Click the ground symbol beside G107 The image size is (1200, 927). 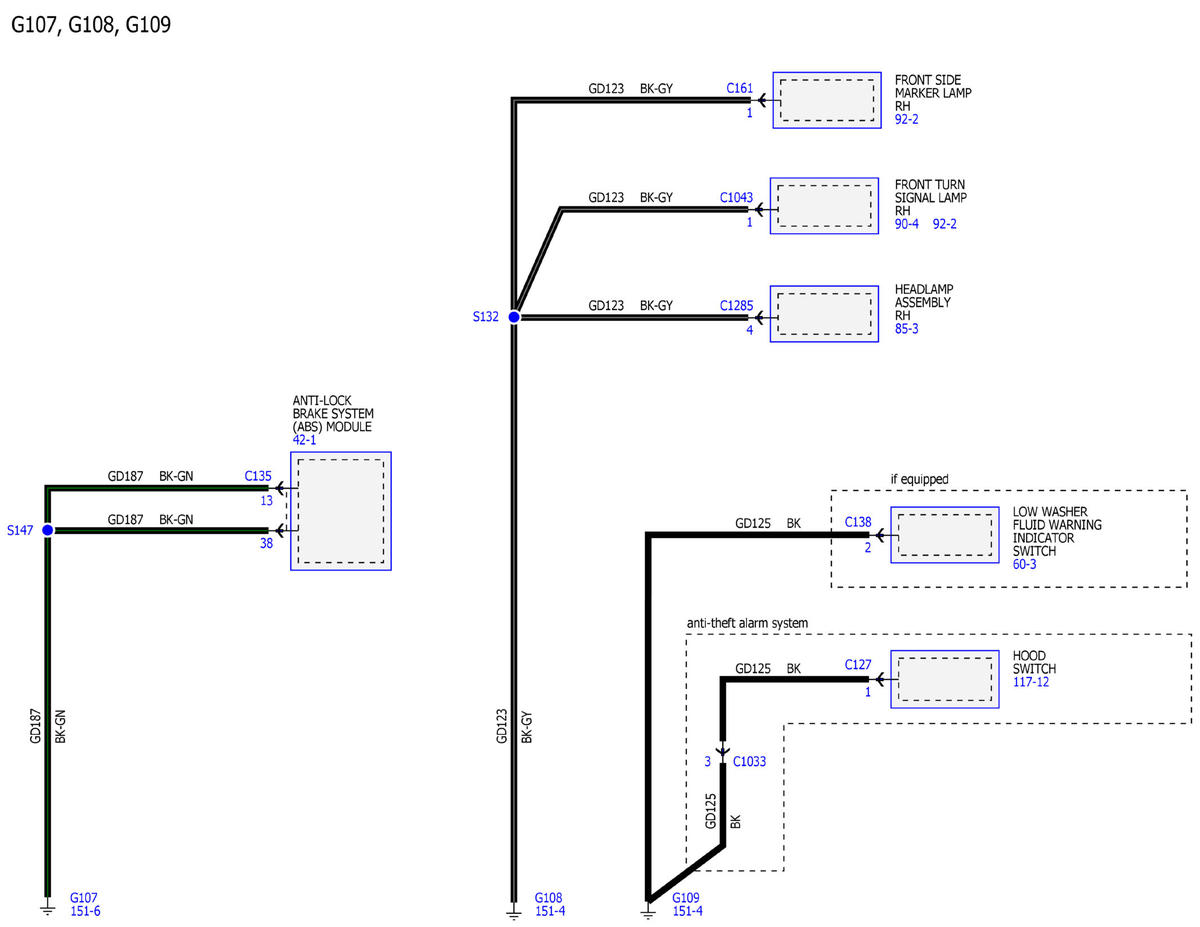pyautogui.click(x=47, y=909)
